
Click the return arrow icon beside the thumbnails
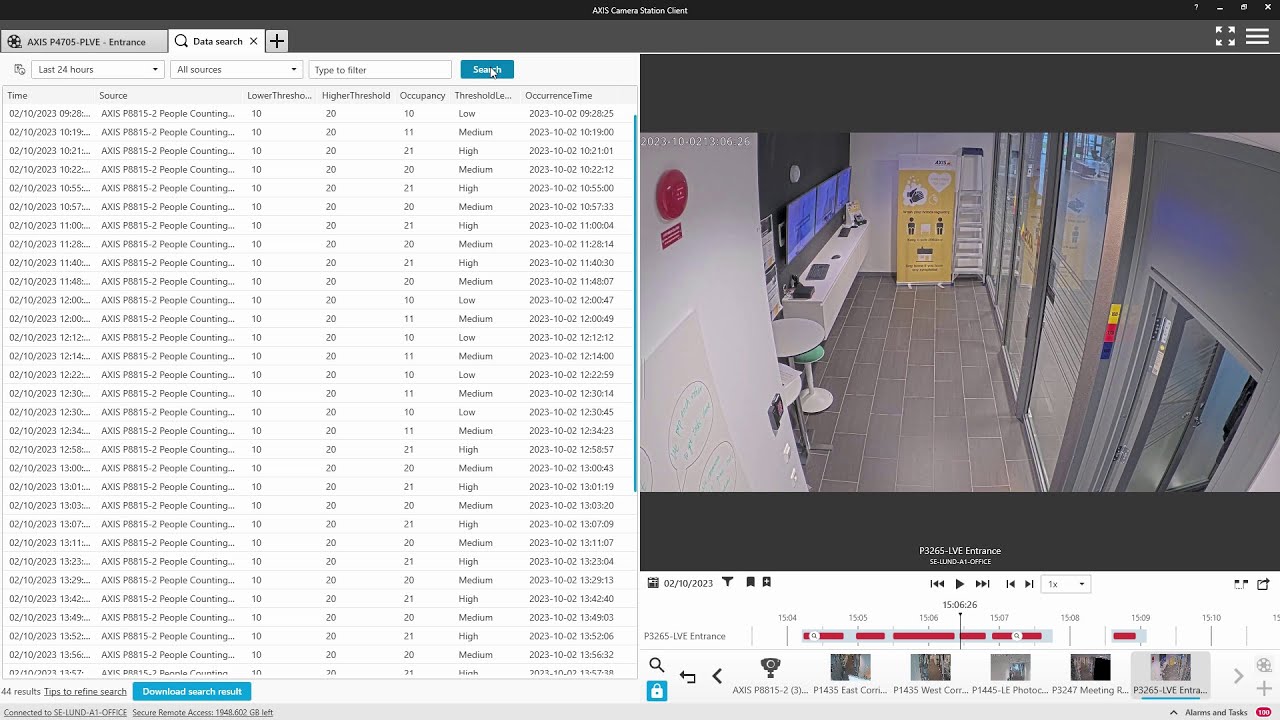(688, 677)
